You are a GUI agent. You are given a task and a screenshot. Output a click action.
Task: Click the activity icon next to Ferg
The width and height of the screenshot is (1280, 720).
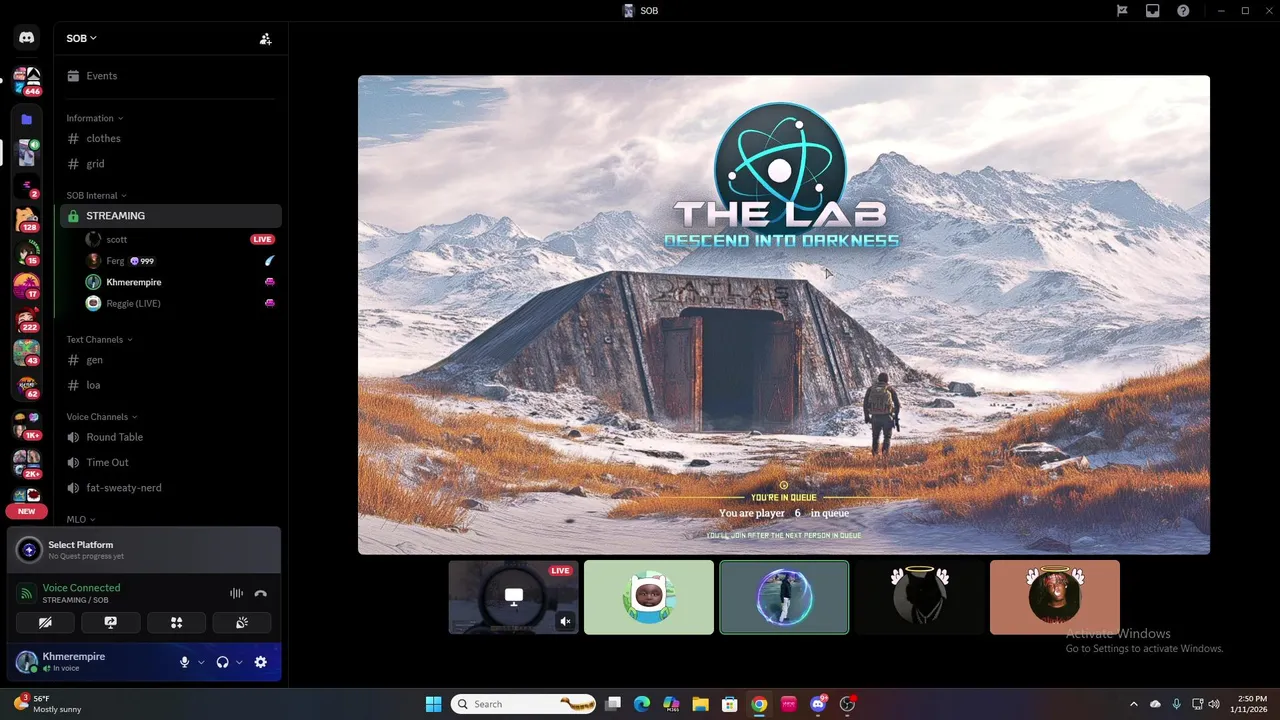pyautogui.click(x=269, y=261)
